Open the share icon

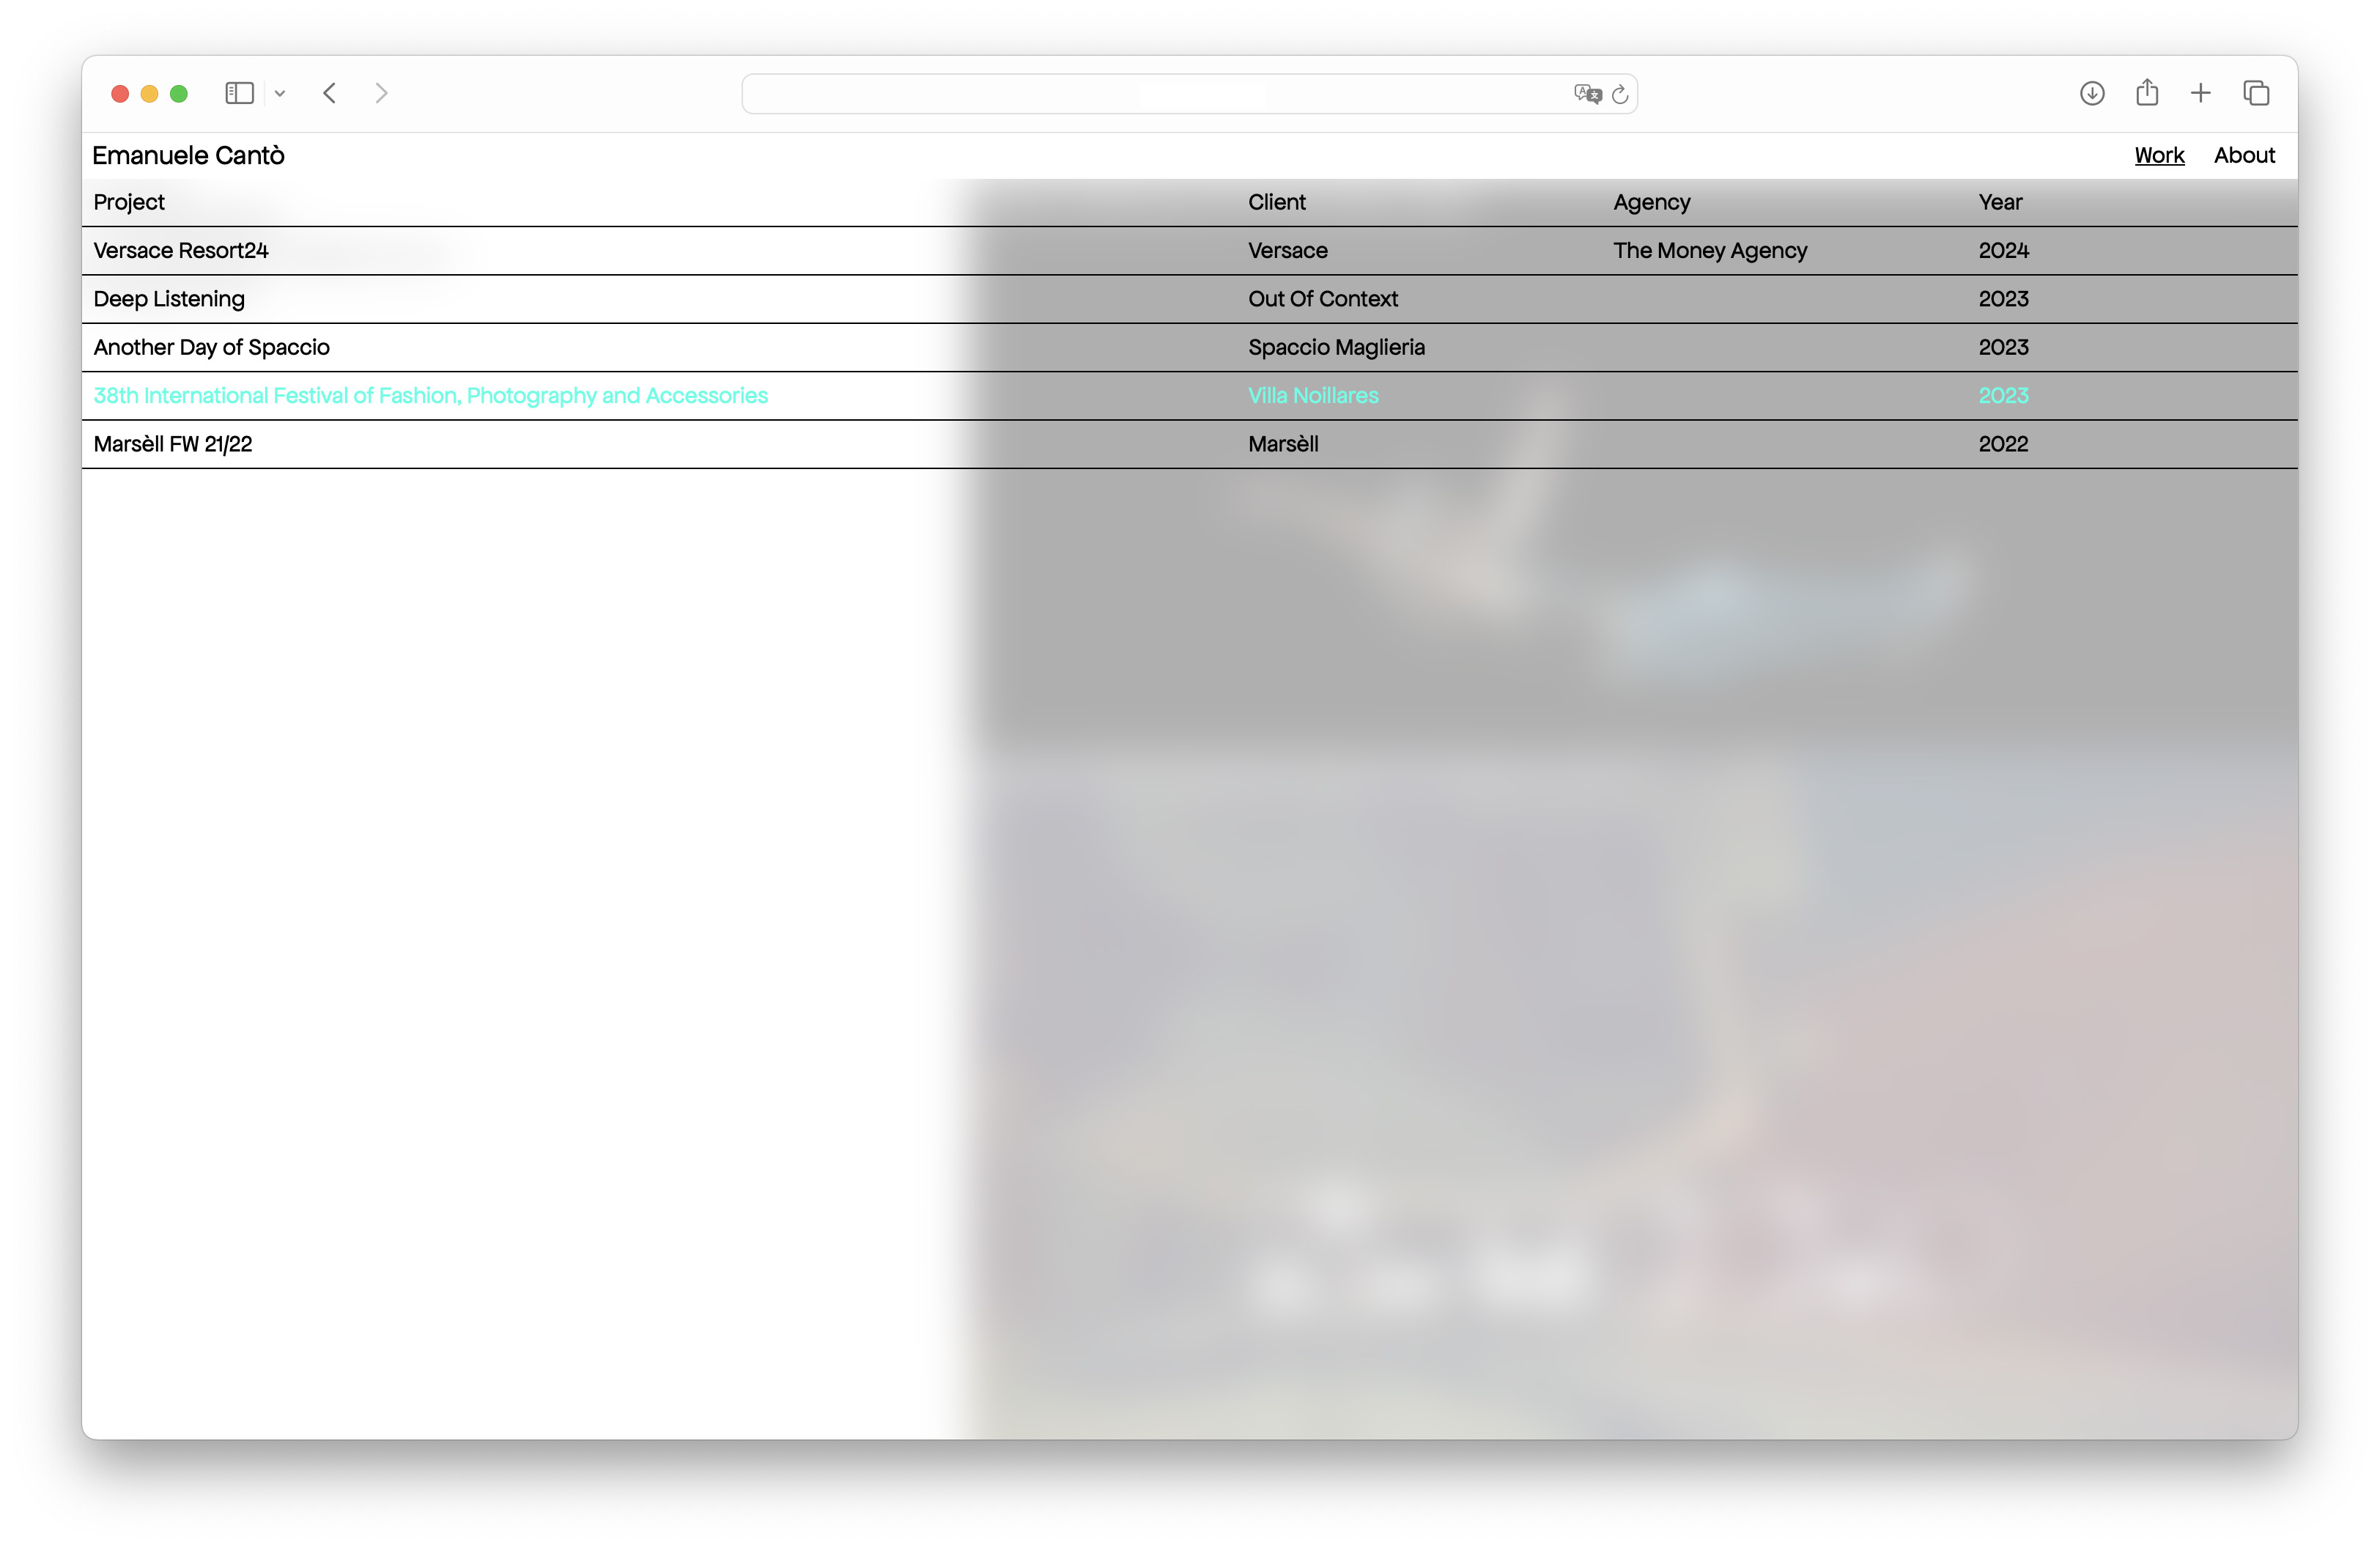[x=2147, y=92]
